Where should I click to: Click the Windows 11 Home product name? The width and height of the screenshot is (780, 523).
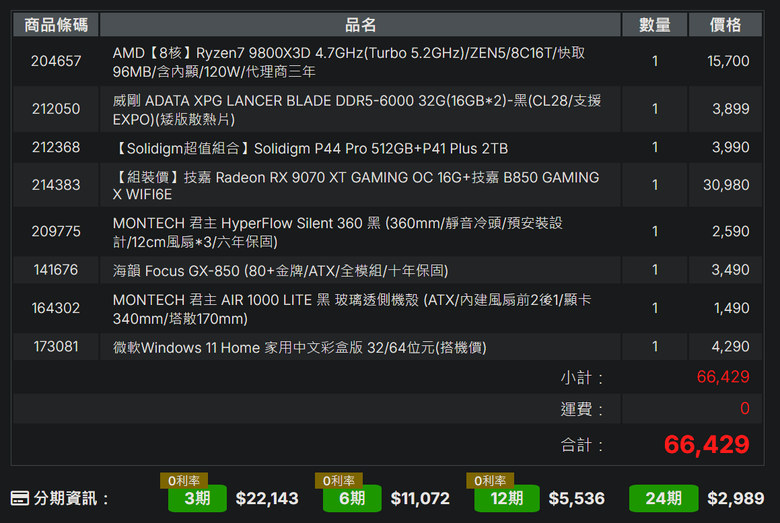point(299,347)
